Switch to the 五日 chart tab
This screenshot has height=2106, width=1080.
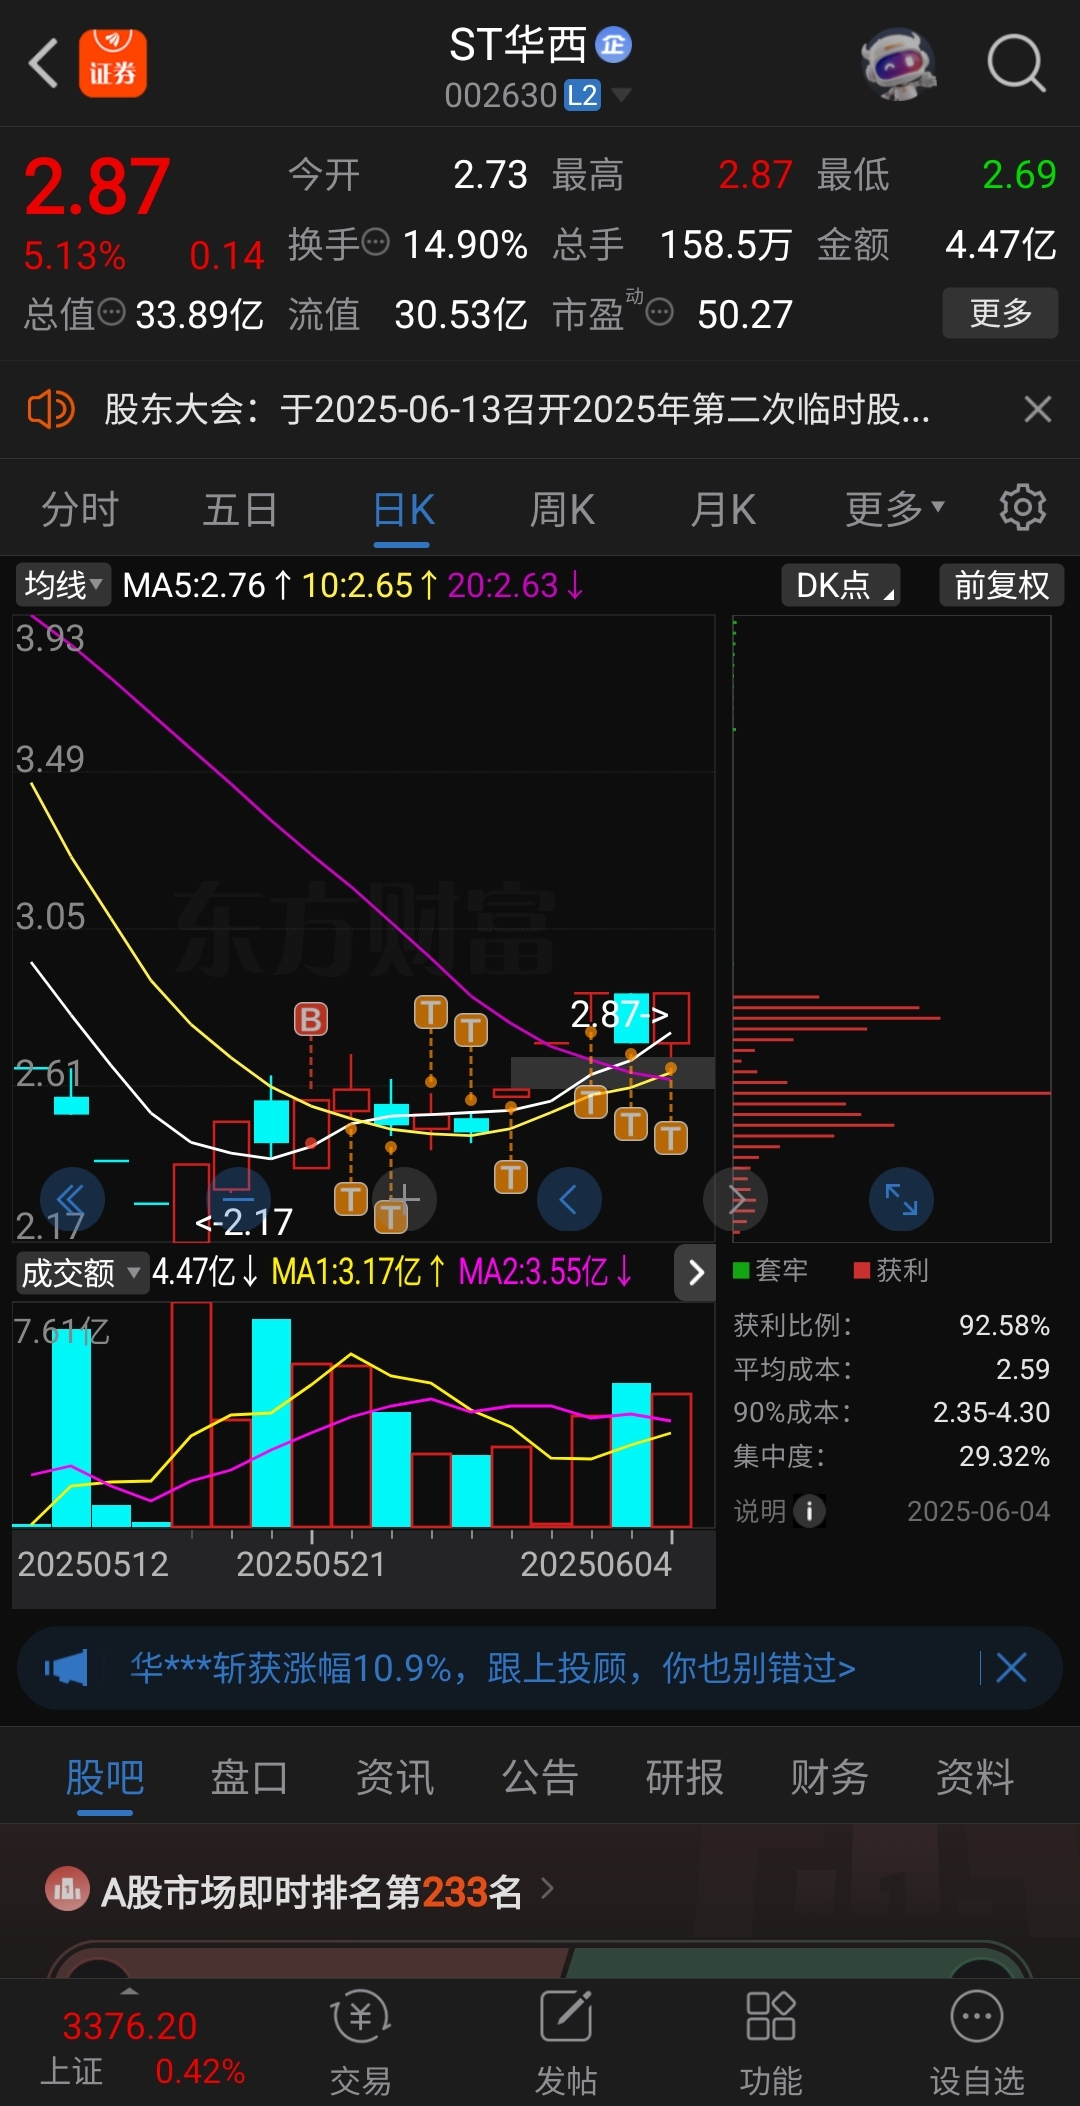pos(240,510)
